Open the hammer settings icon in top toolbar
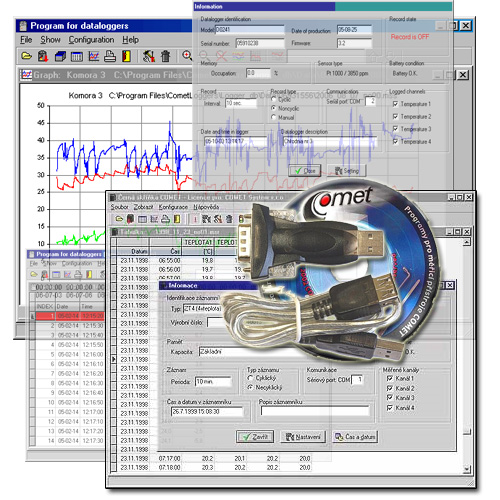 (149, 56)
